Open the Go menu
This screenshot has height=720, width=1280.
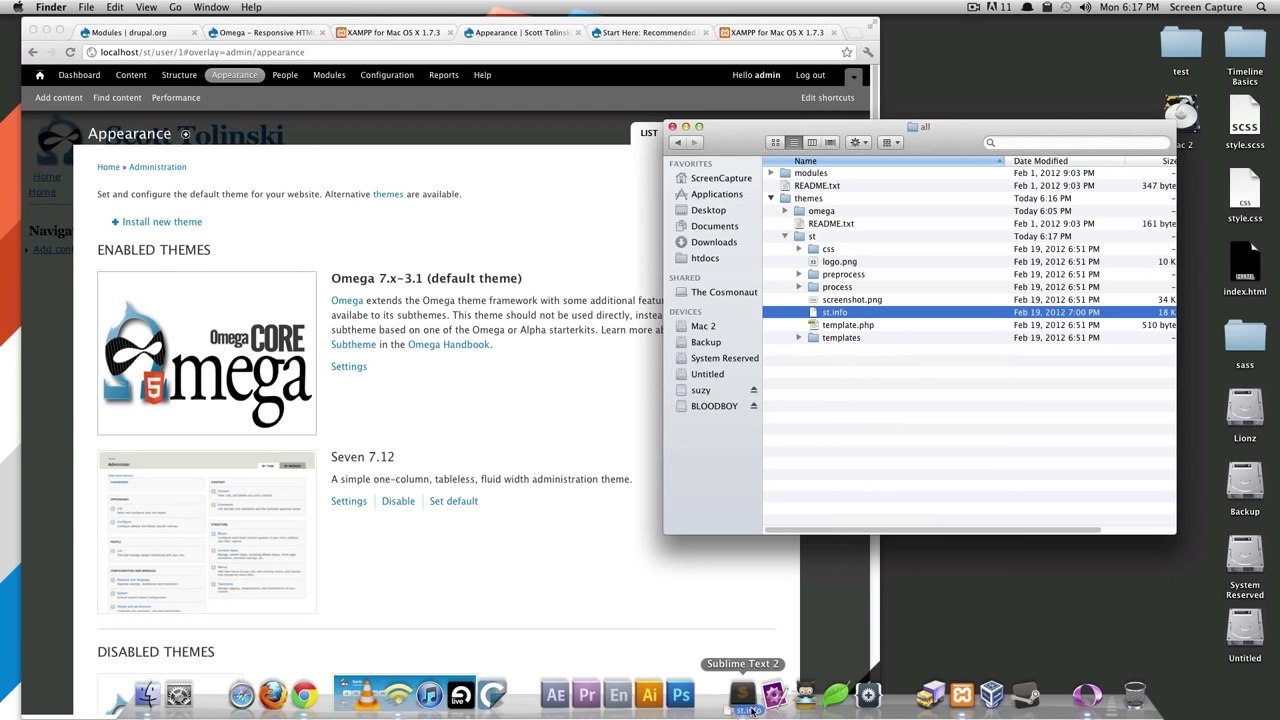pos(175,7)
